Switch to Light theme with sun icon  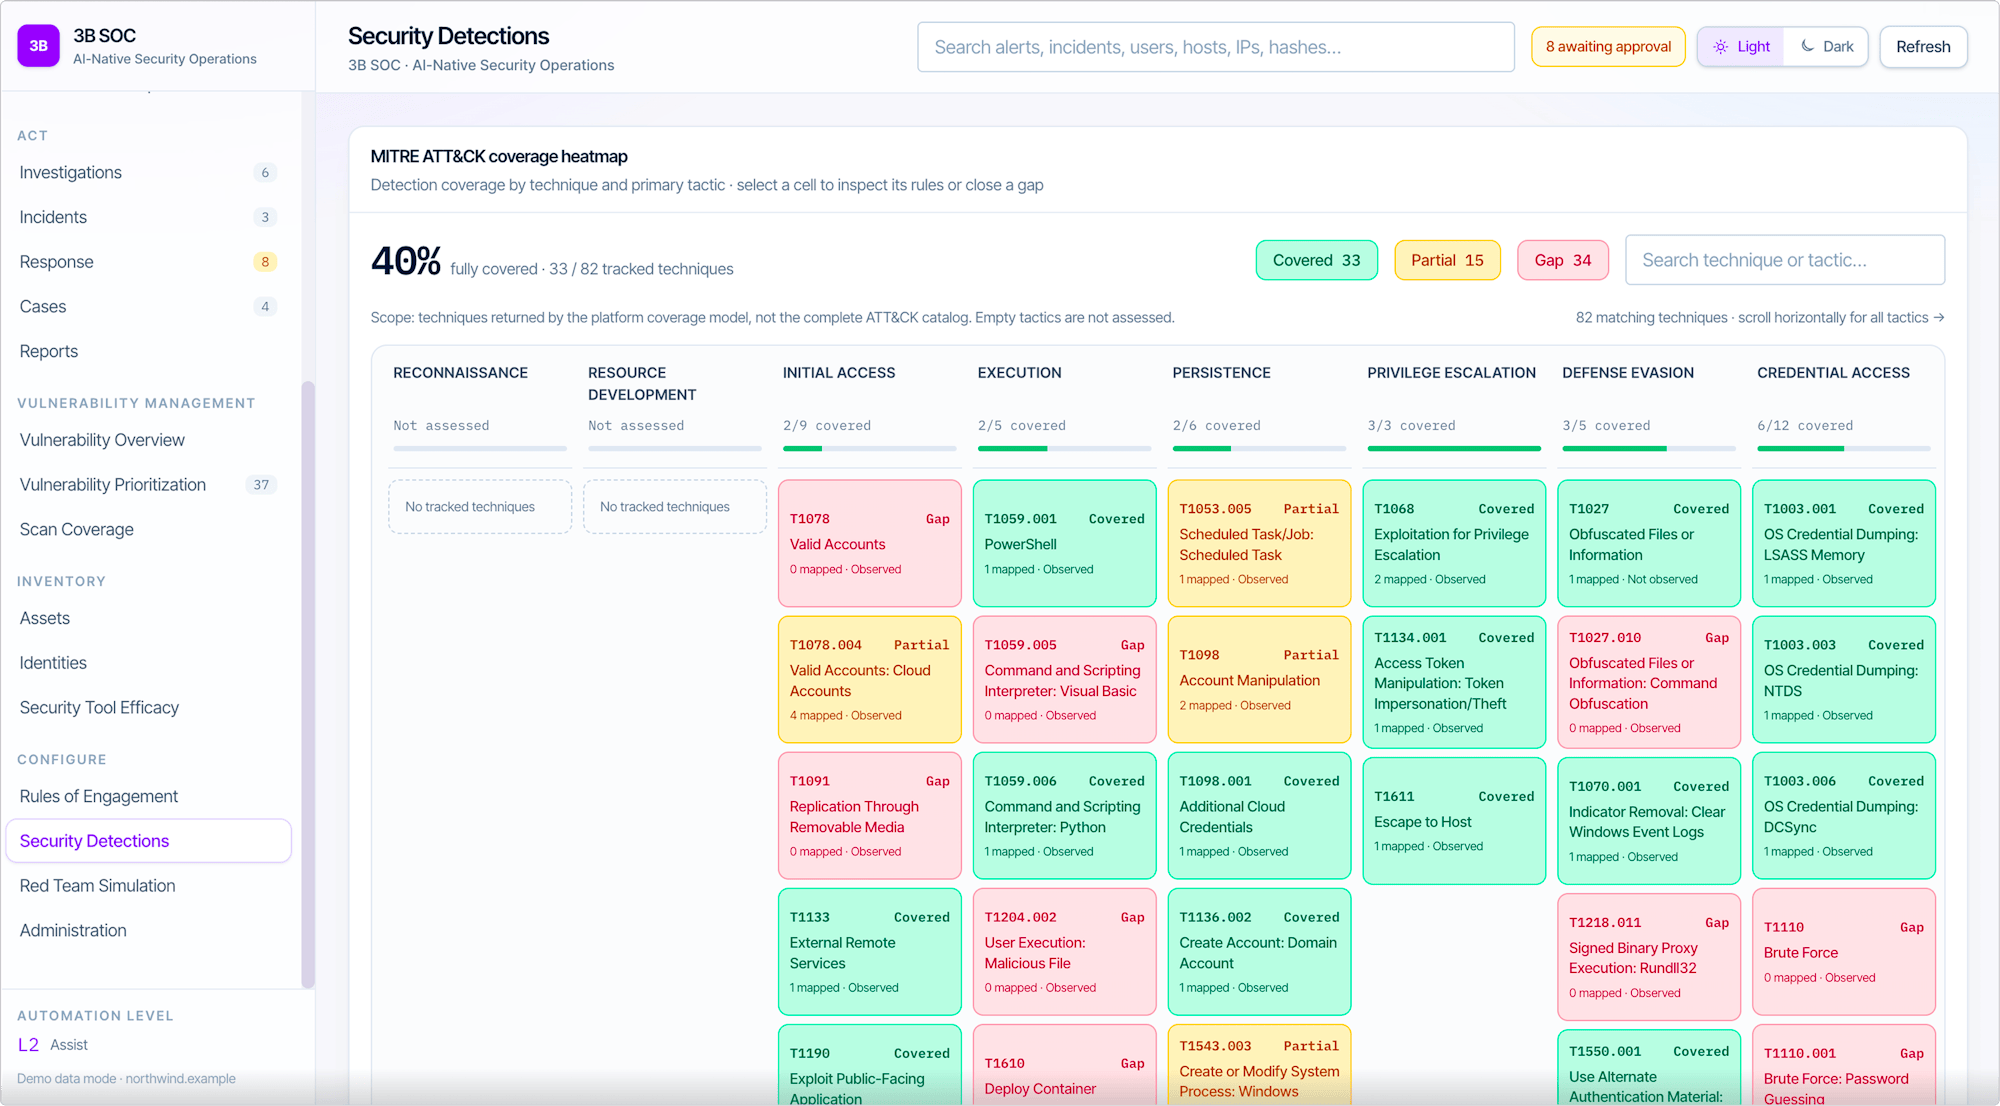pyautogui.click(x=1741, y=47)
